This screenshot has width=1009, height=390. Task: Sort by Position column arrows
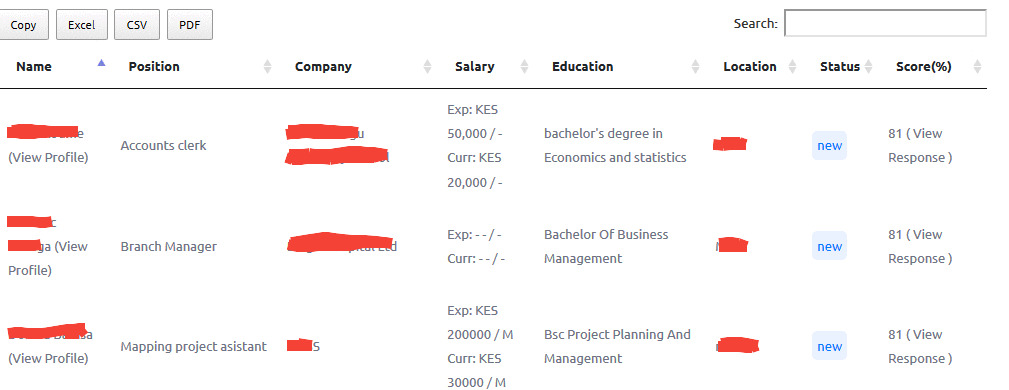[x=268, y=66]
